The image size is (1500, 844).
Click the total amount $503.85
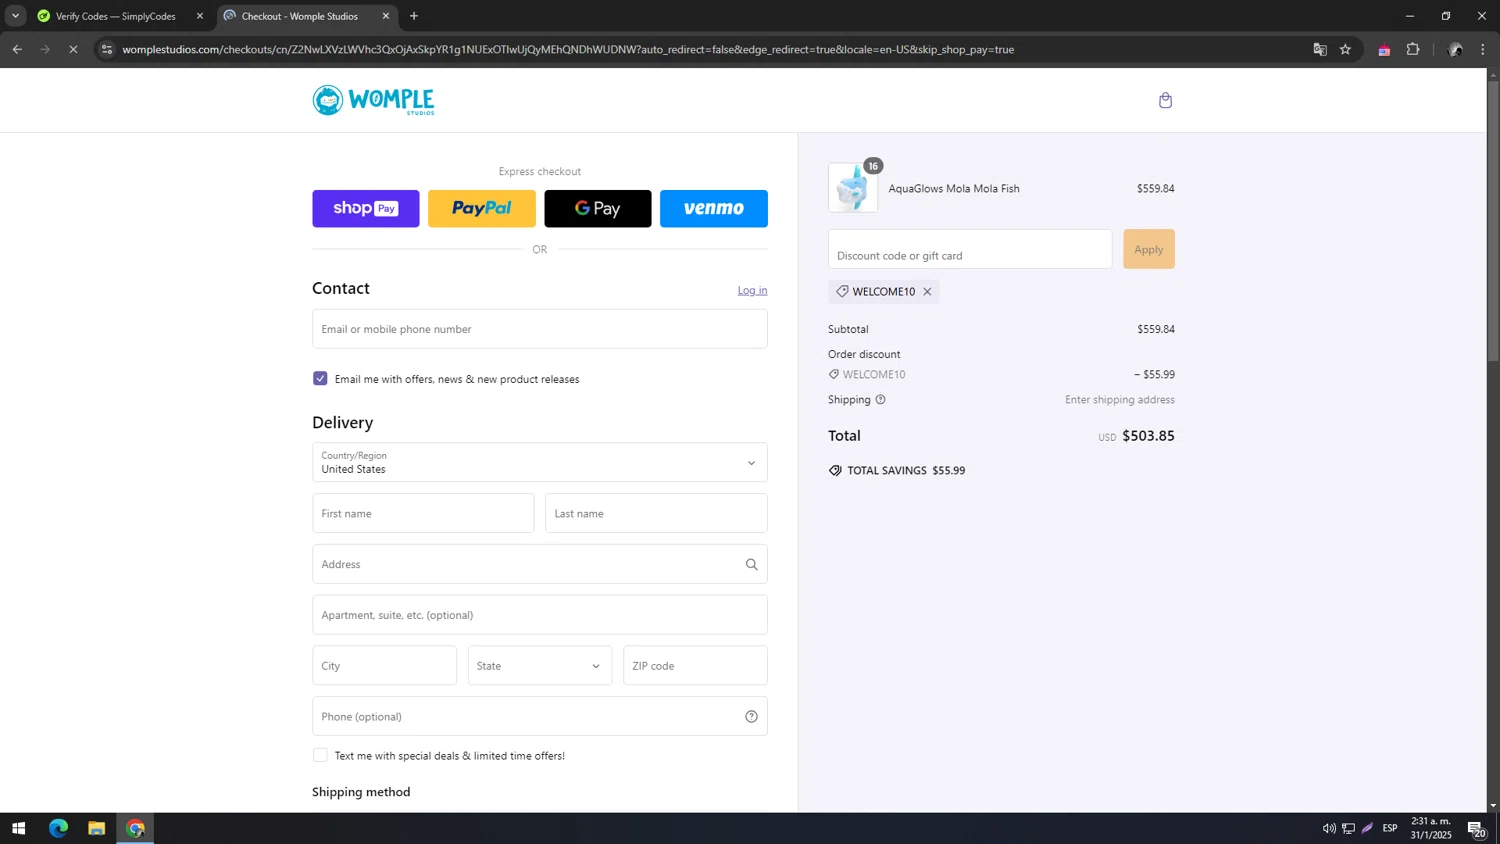coord(1148,436)
